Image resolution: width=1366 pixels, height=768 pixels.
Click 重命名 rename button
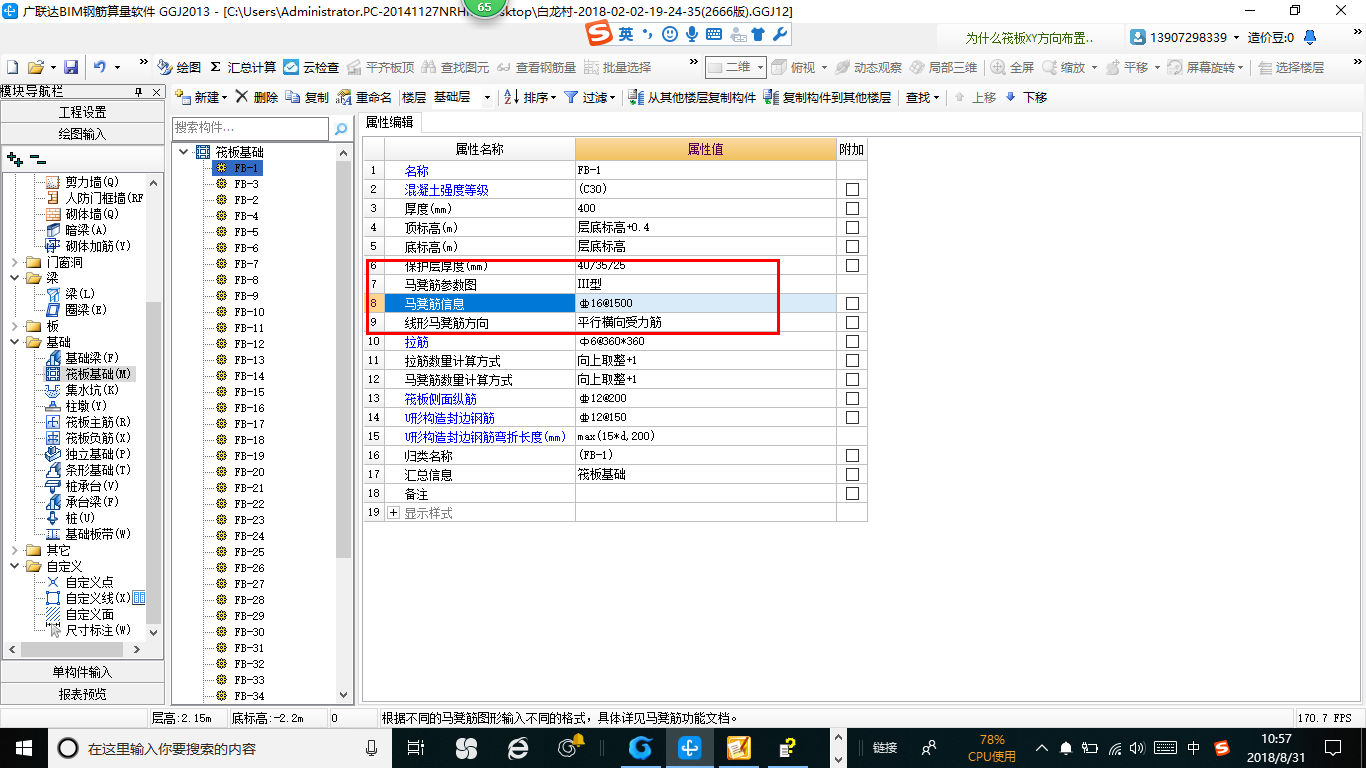coord(365,97)
